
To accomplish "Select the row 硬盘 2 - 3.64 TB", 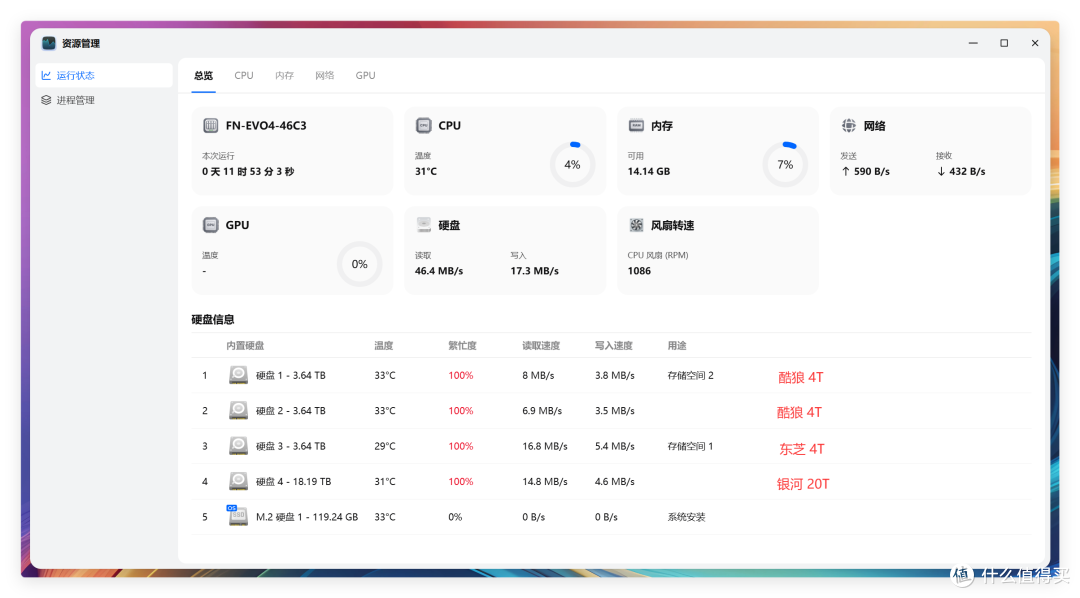I will tap(611, 411).
